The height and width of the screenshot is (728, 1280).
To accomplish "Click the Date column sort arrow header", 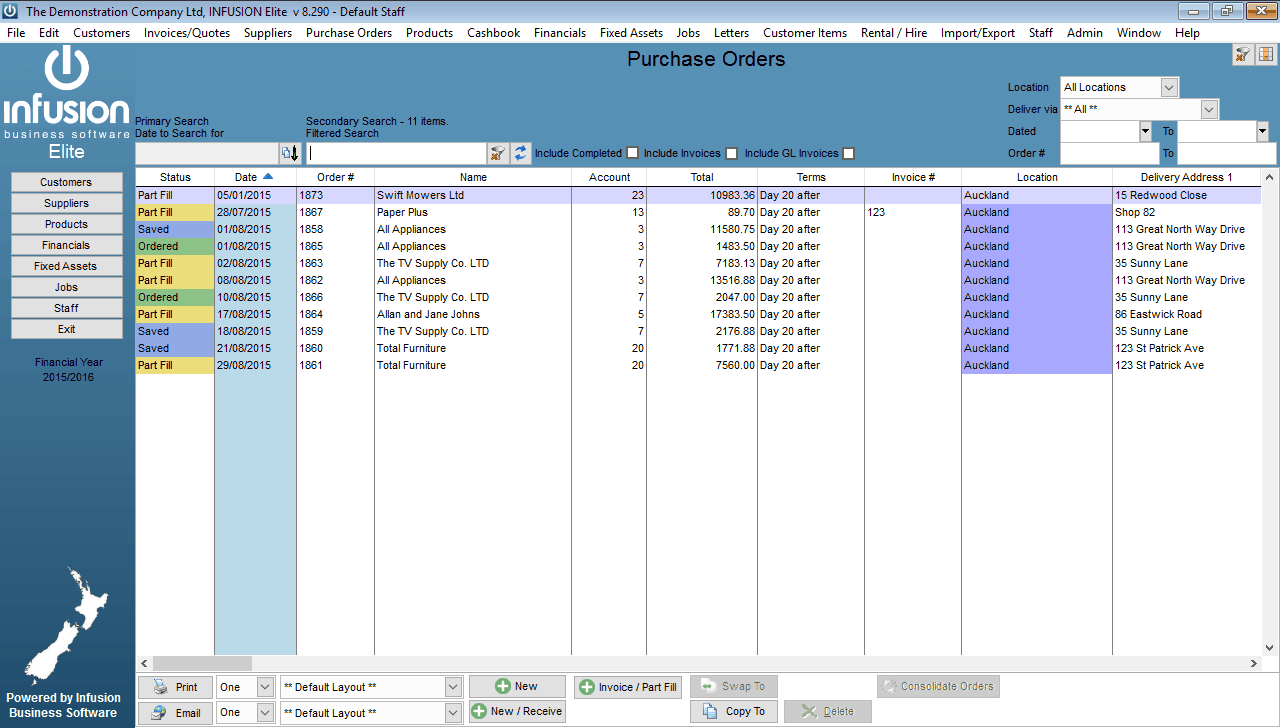I will tap(255, 177).
